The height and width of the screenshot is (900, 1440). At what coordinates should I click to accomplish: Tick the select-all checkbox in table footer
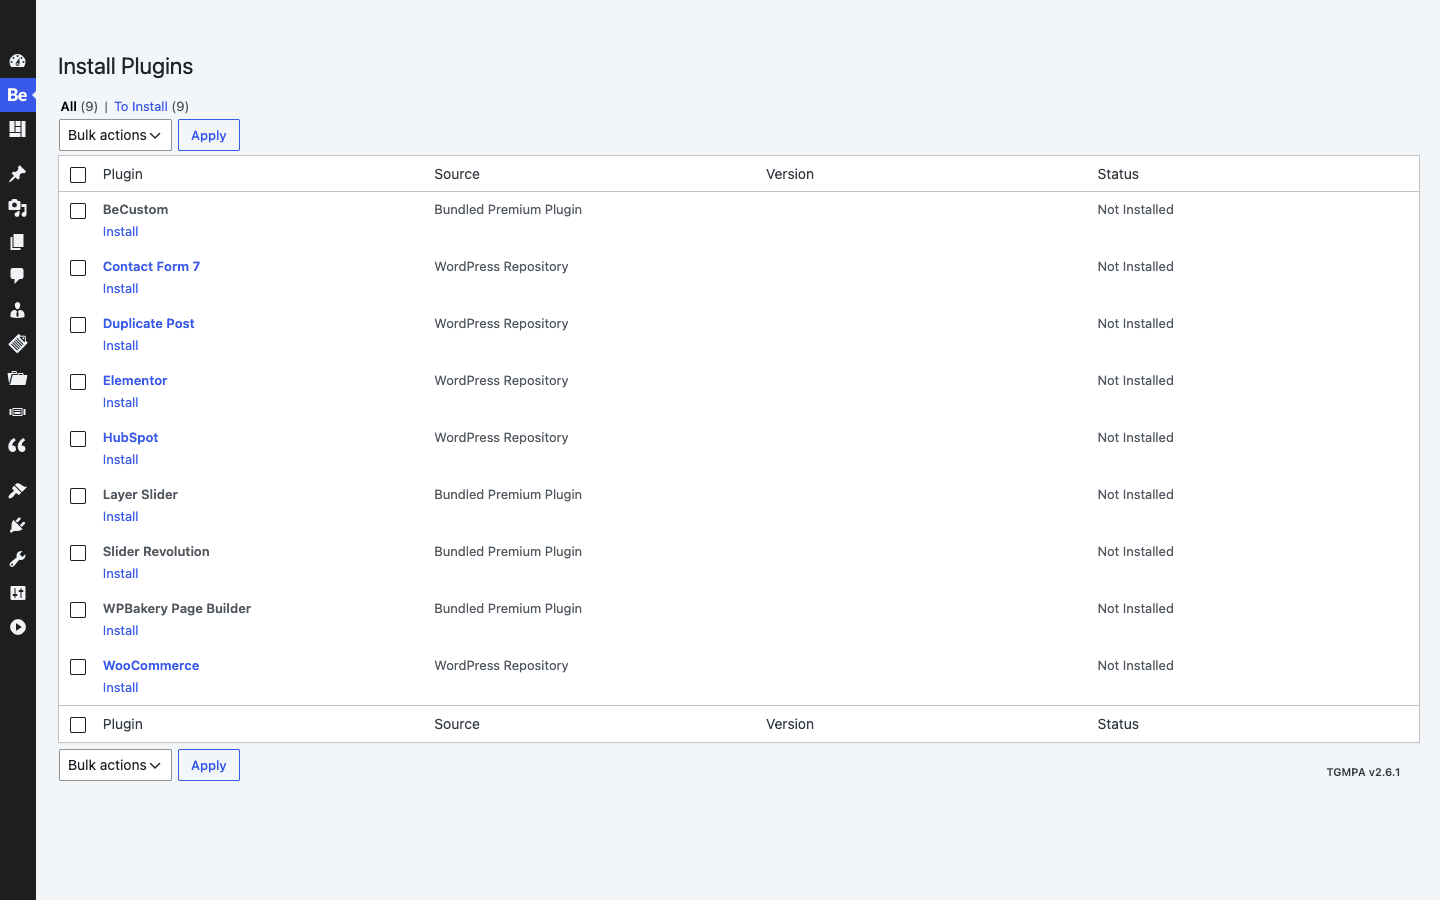pos(78,725)
